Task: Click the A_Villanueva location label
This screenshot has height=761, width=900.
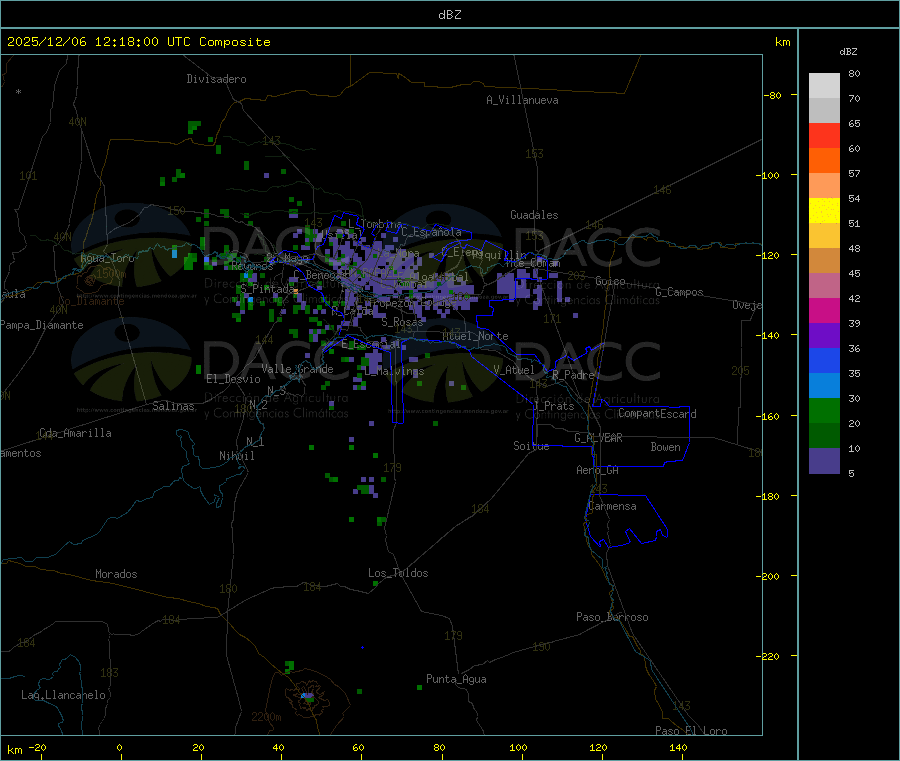Action: pyautogui.click(x=522, y=100)
